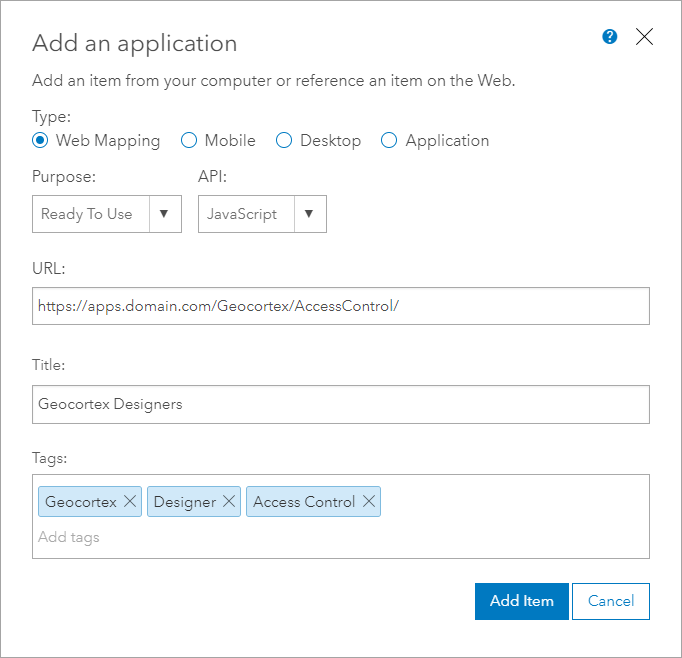Click the Ready To Use value
Viewport: 682px width, 658px height.
coord(87,214)
